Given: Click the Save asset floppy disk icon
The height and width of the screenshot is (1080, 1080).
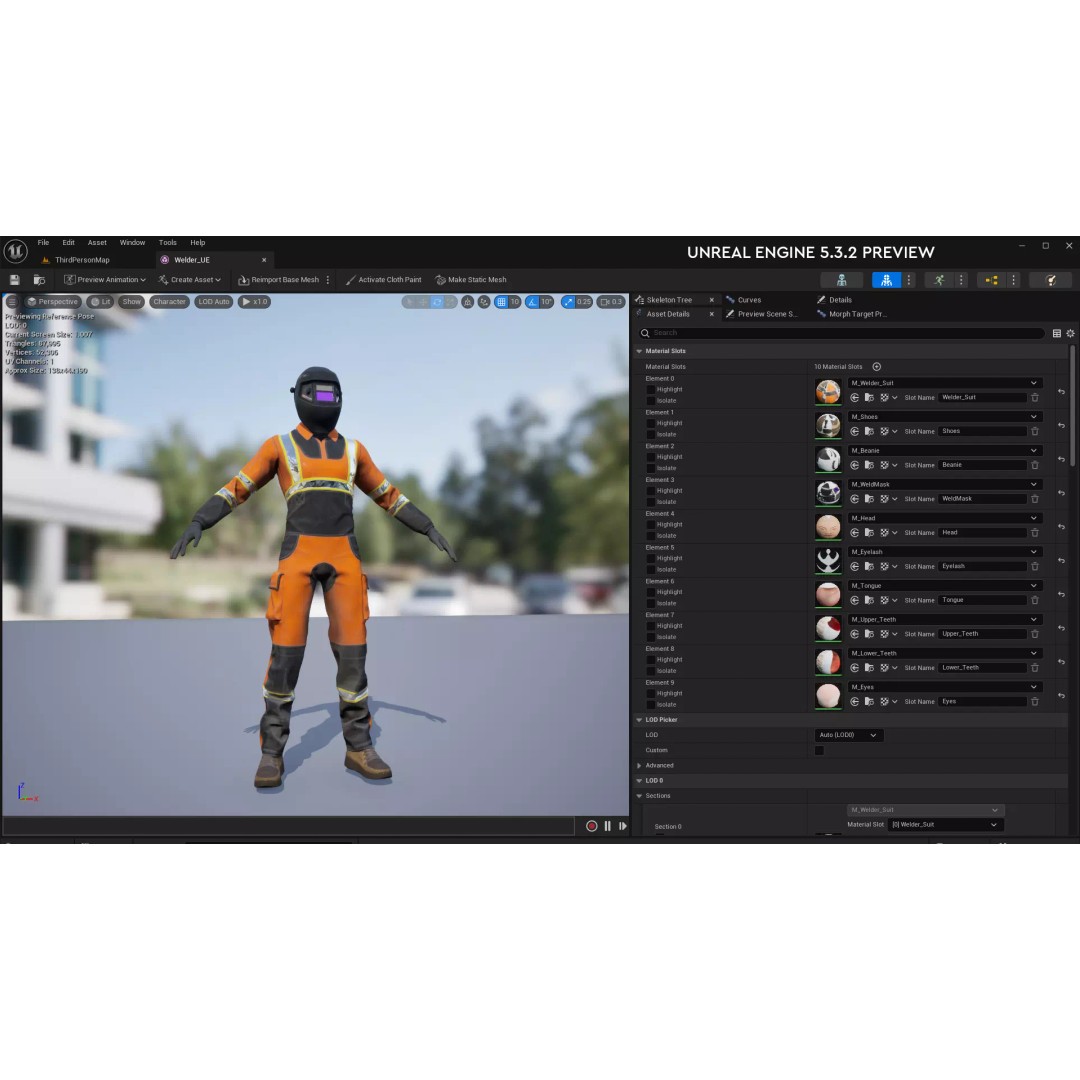Looking at the screenshot, I should click(14, 280).
